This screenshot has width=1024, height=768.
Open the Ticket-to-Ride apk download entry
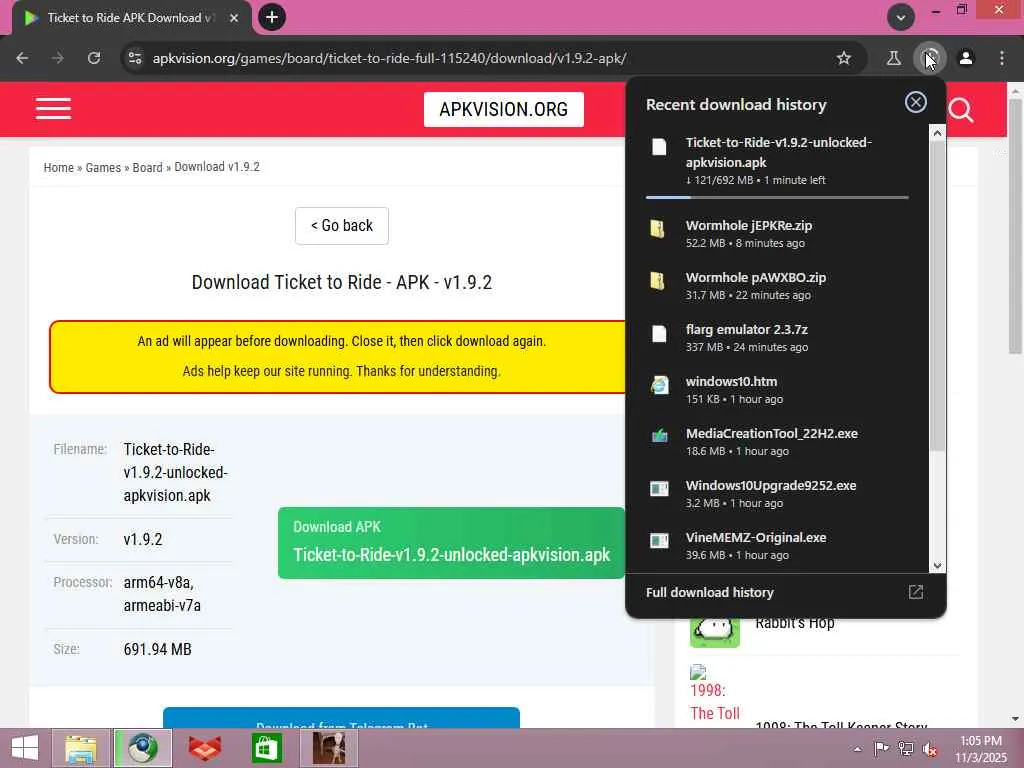[x=777, y=161]
